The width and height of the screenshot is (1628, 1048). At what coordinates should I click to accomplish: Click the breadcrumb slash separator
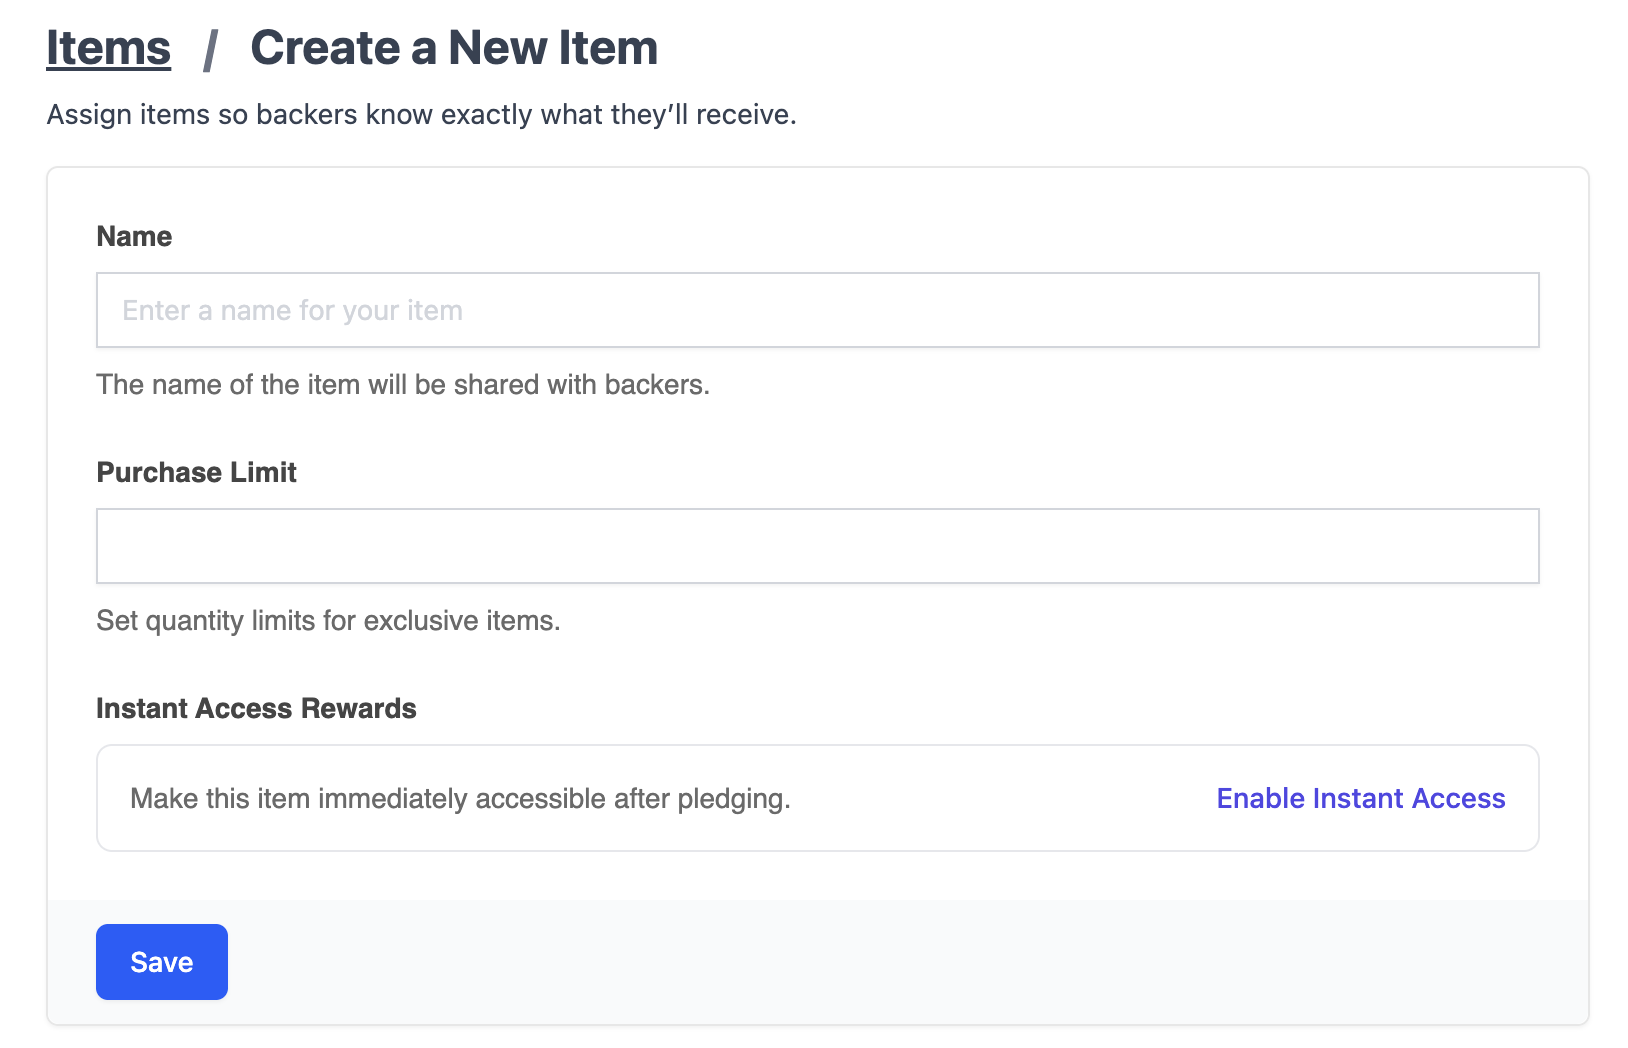coord(210,50)
